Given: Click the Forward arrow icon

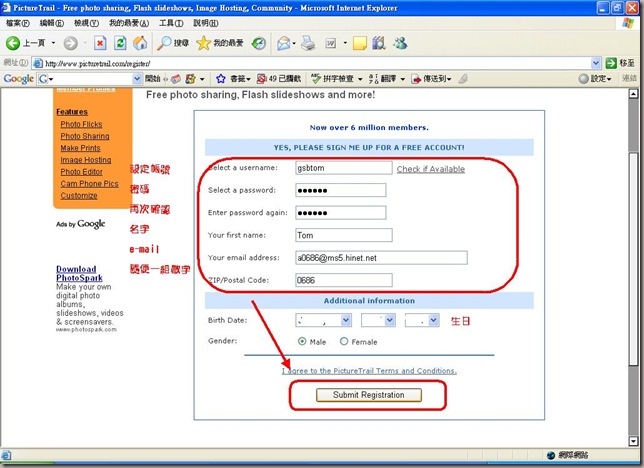Looking at the screenshot, I should 71,43.
